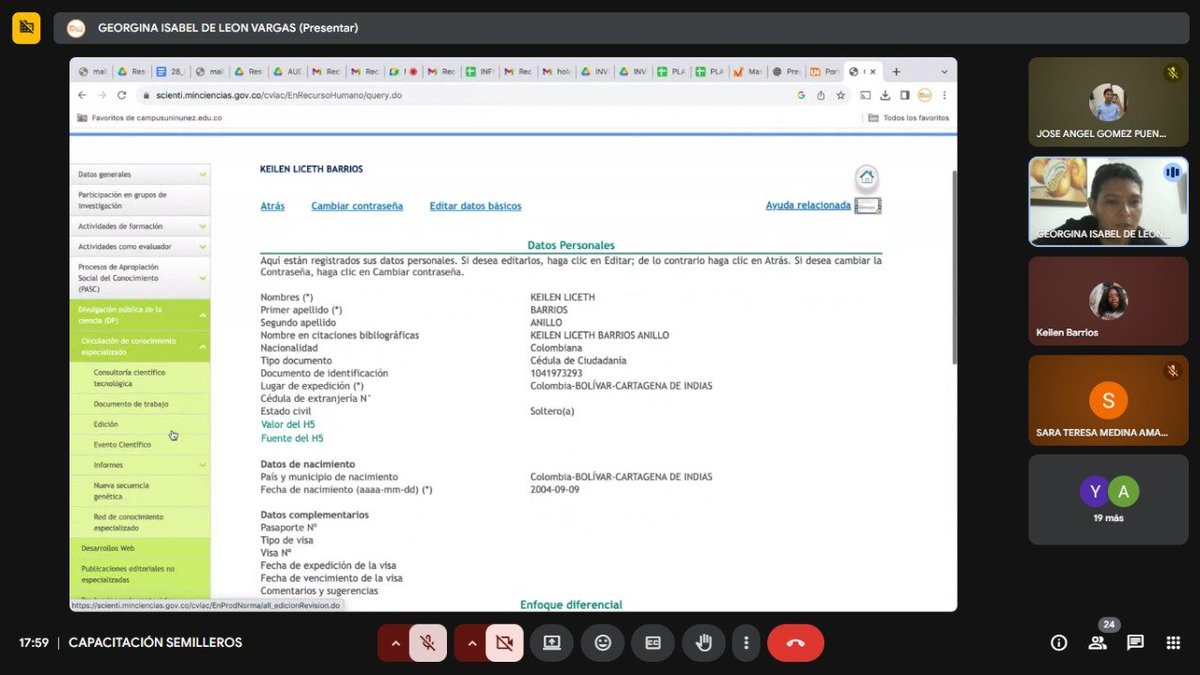Open audio settings arrow beside the microphone
Image resolution: width=1200 pixels, height=675 pixels.
(394, 643)
